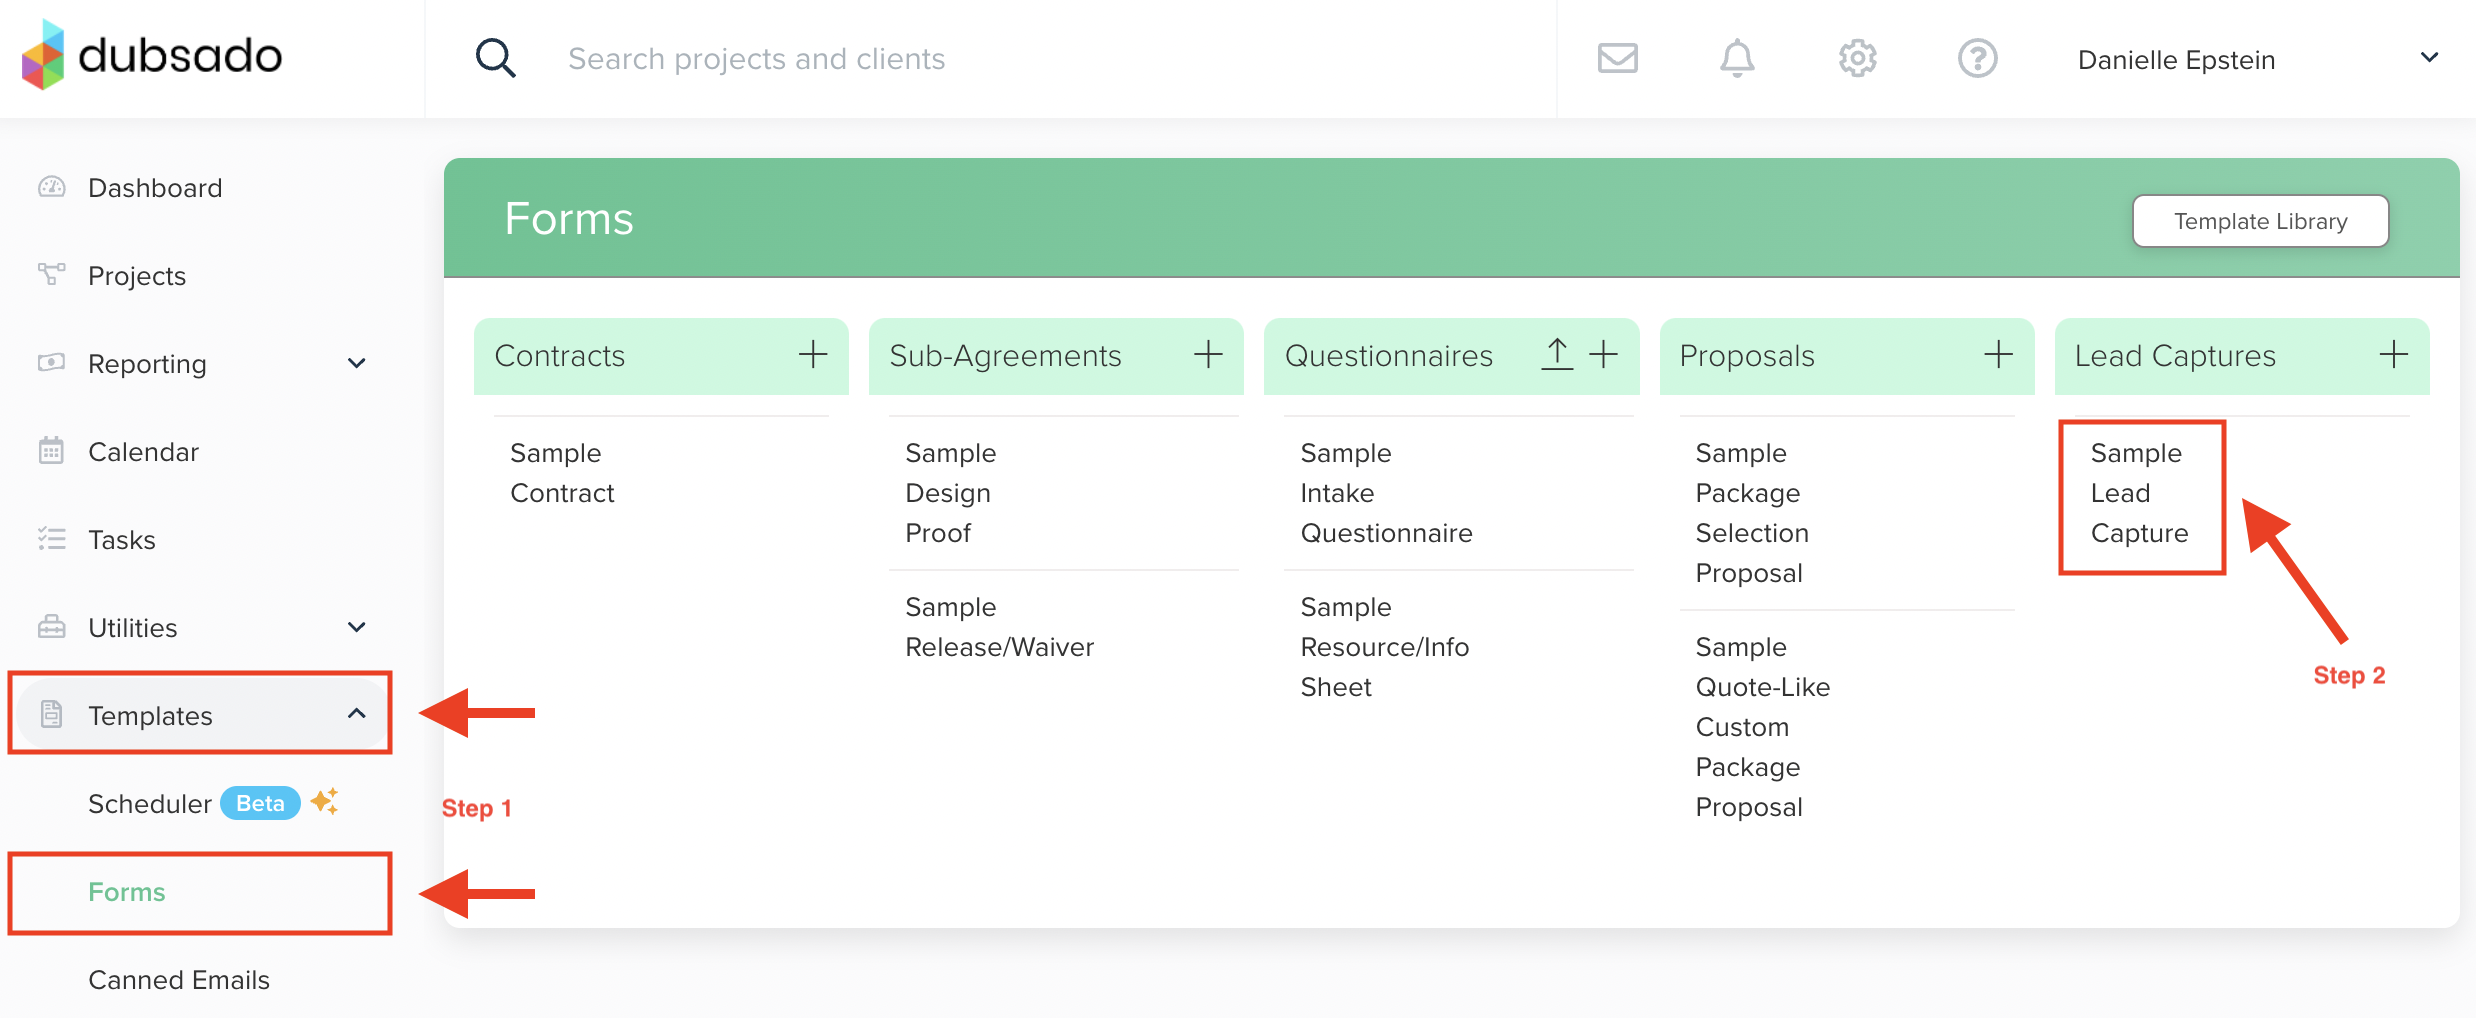
Task: Open settings gear icon
Action: point(1857,58)
